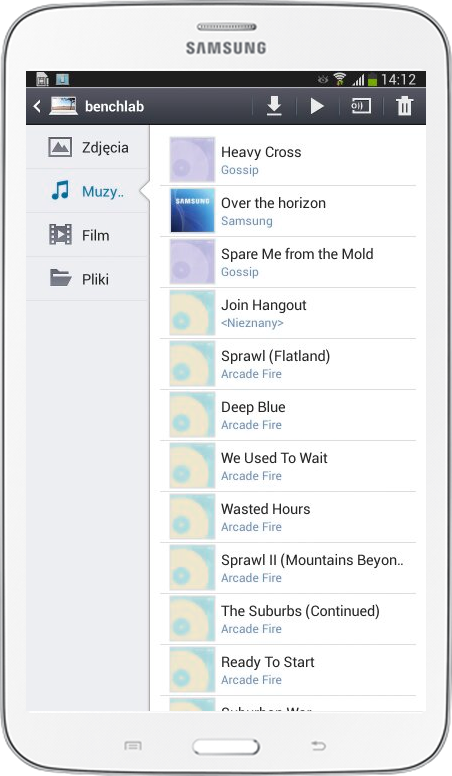
Task: Tap the Sprawl (Flatland) album art
Action: tap(192, 364)
